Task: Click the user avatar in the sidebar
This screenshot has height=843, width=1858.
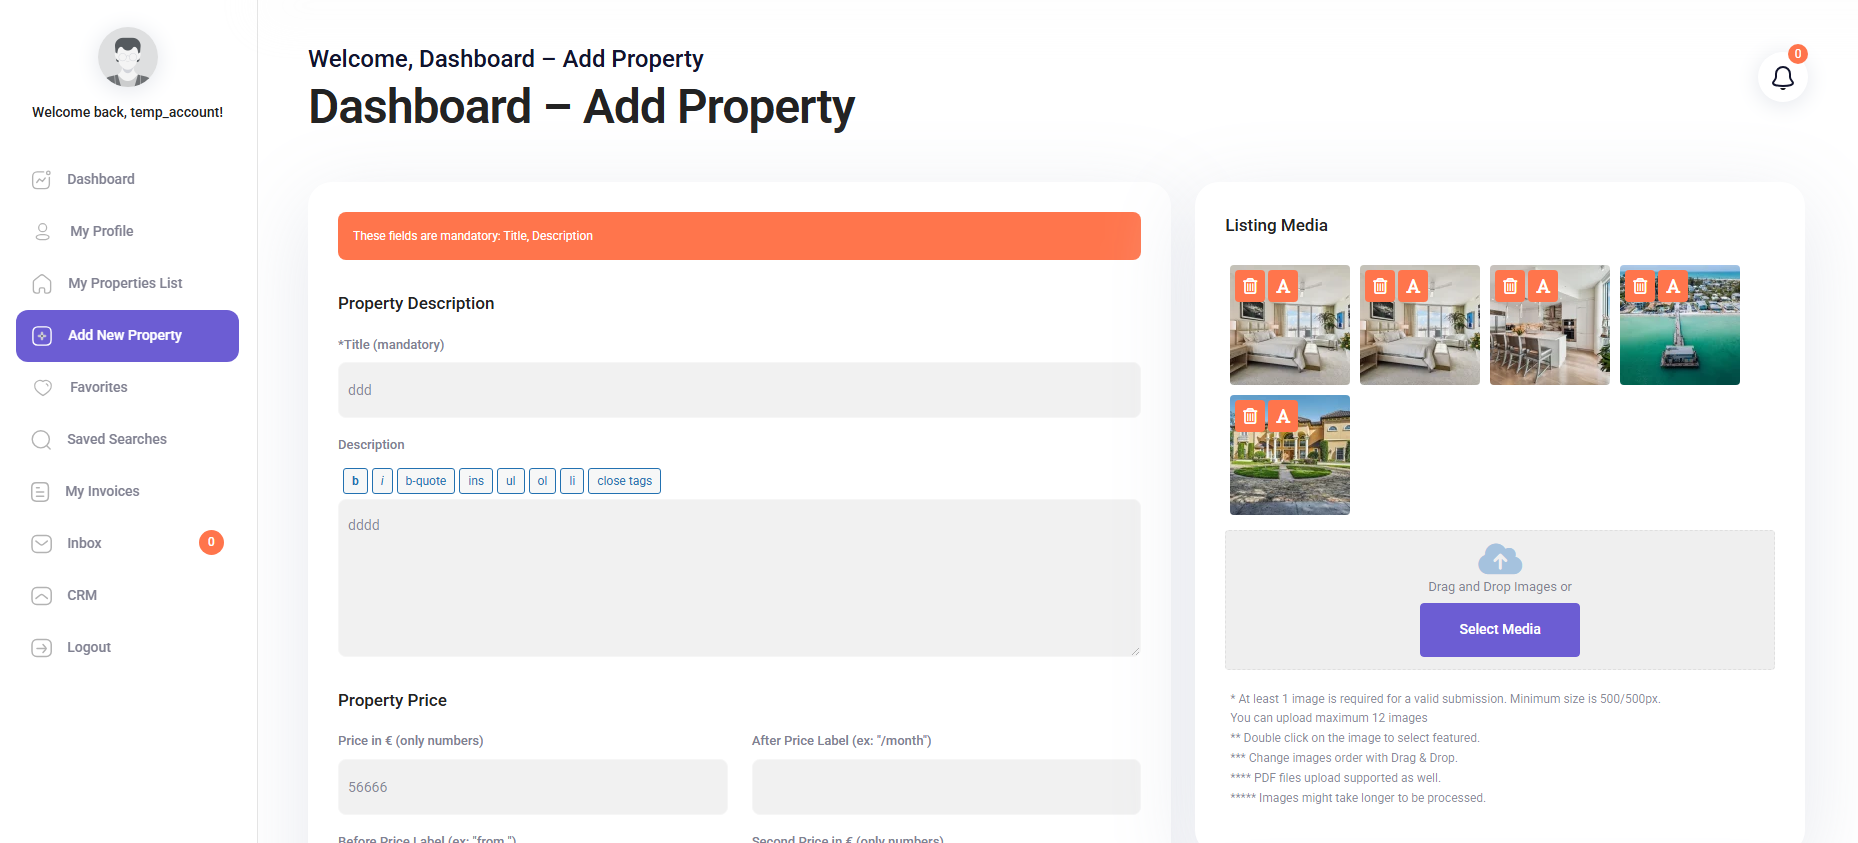Action: click(128, 57)
